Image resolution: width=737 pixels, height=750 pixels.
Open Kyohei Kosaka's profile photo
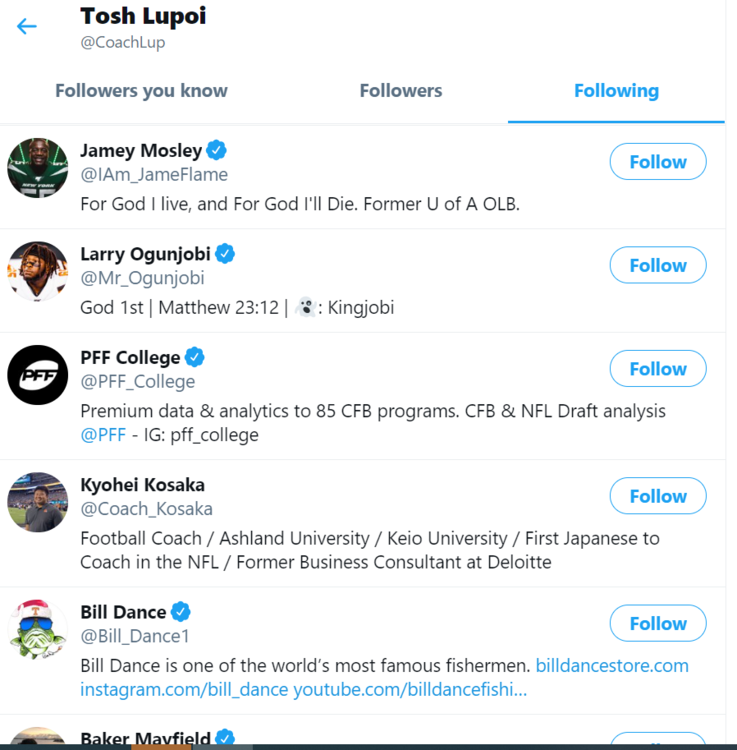pyautogui.click(x=38, y=502)
